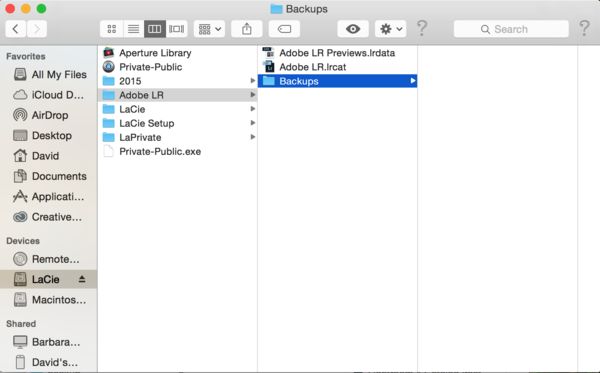This screenshot has width=600, height=373.
Task: Eject the LaCie drive
Action: coord(82,279)
